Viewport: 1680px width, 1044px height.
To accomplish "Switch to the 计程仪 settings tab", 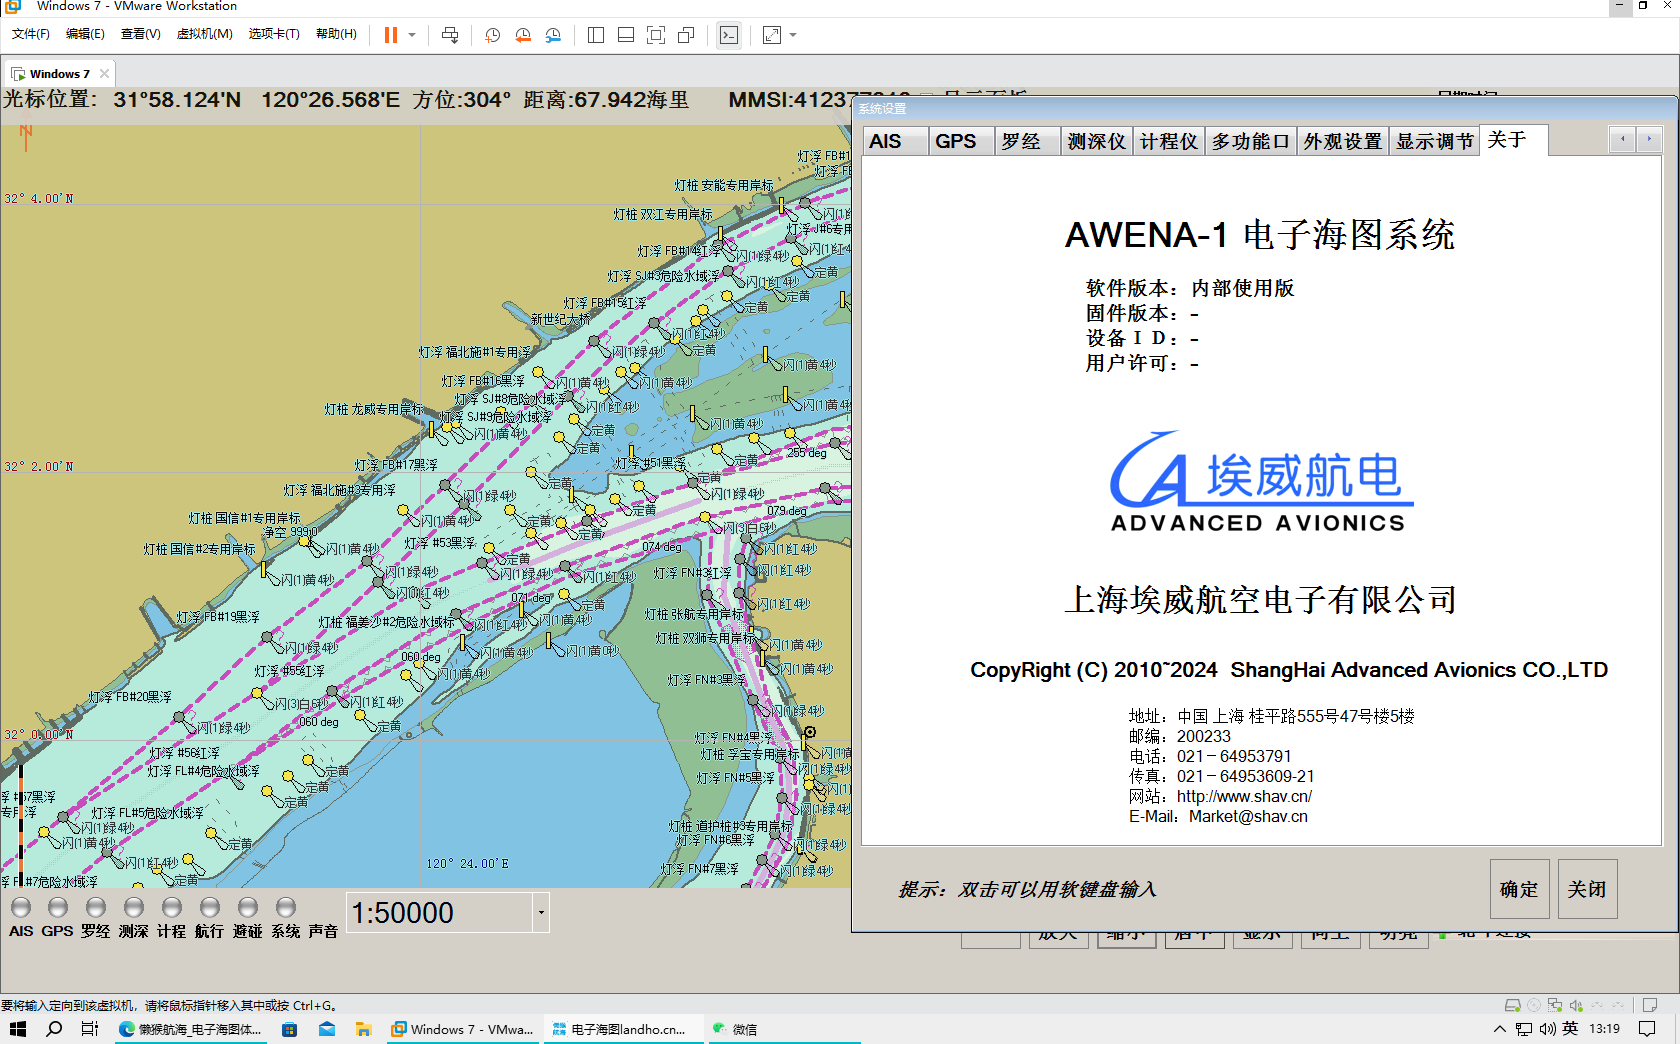I will click(x=1169, y=141).
